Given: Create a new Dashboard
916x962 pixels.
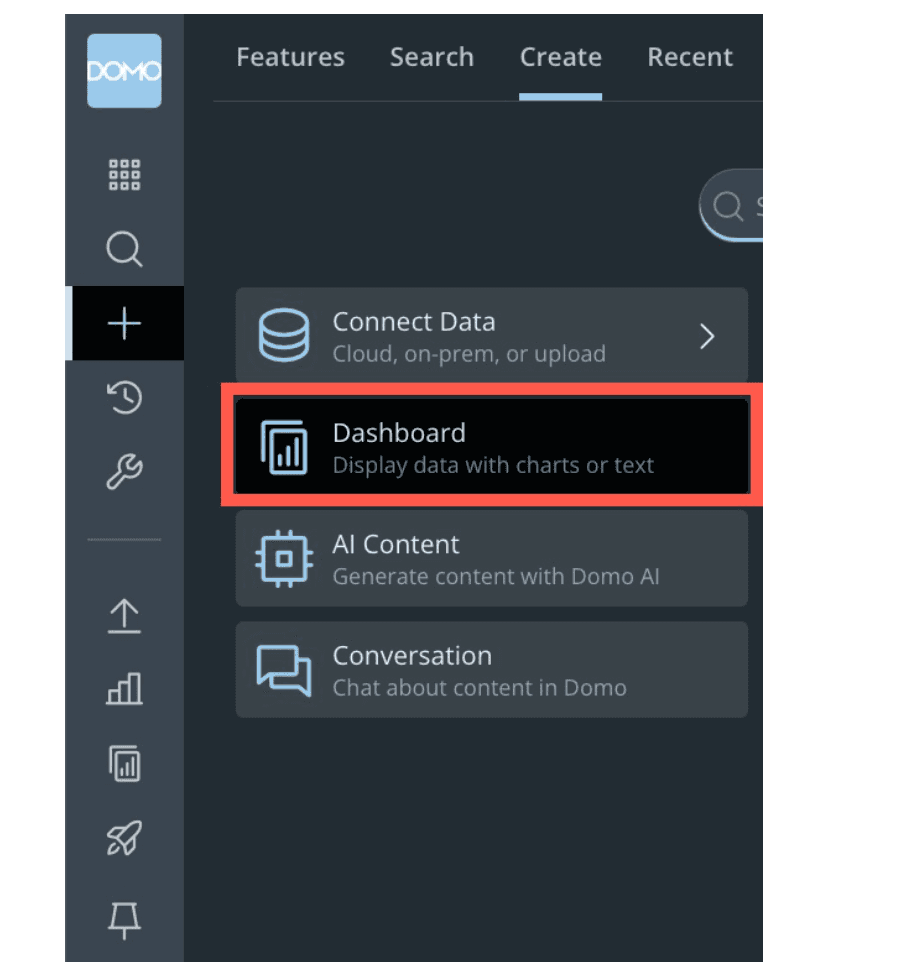Looking at the screenshot, I should [x=491, y=446].
